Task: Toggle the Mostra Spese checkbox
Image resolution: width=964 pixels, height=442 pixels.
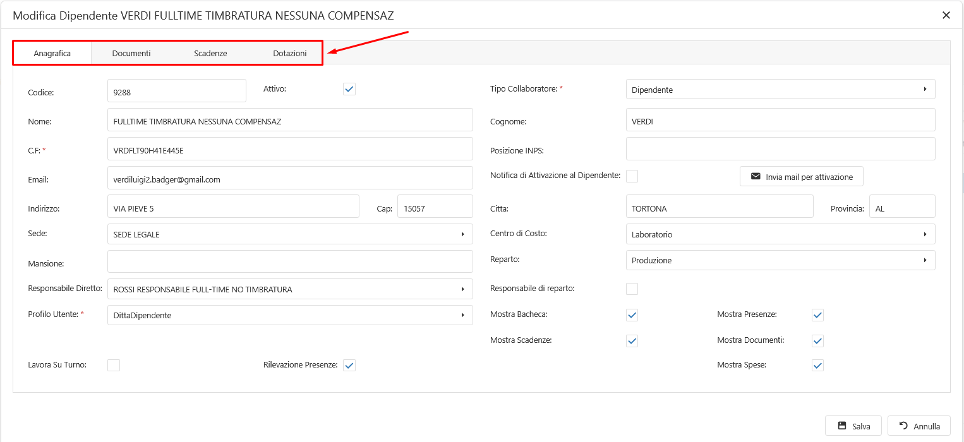Action: pyautogui.click(x=818, y=365)
